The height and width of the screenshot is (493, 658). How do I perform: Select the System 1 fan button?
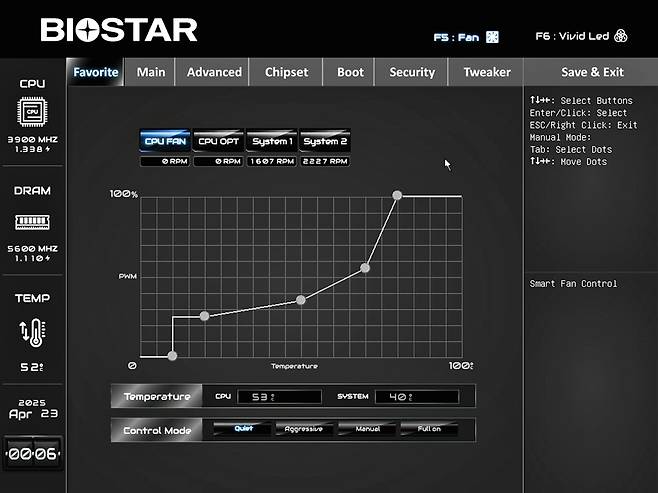(272, 141)
